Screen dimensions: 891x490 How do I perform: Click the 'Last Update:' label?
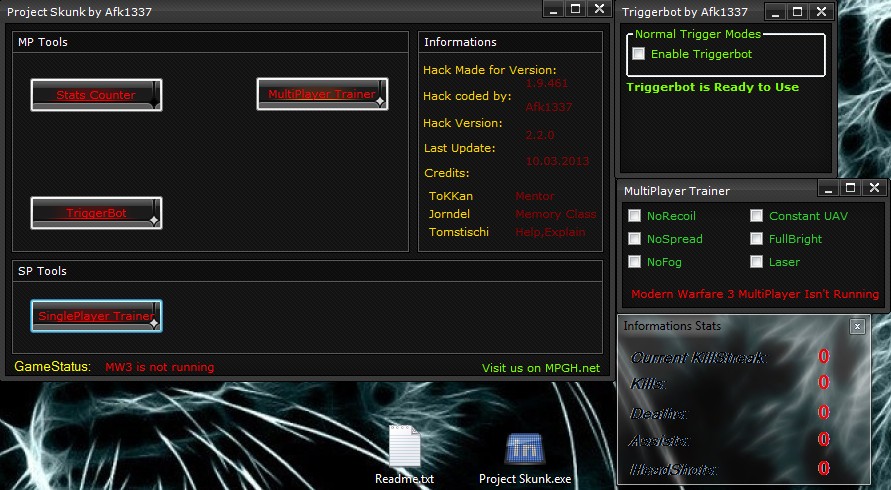(x=460, y=148)
